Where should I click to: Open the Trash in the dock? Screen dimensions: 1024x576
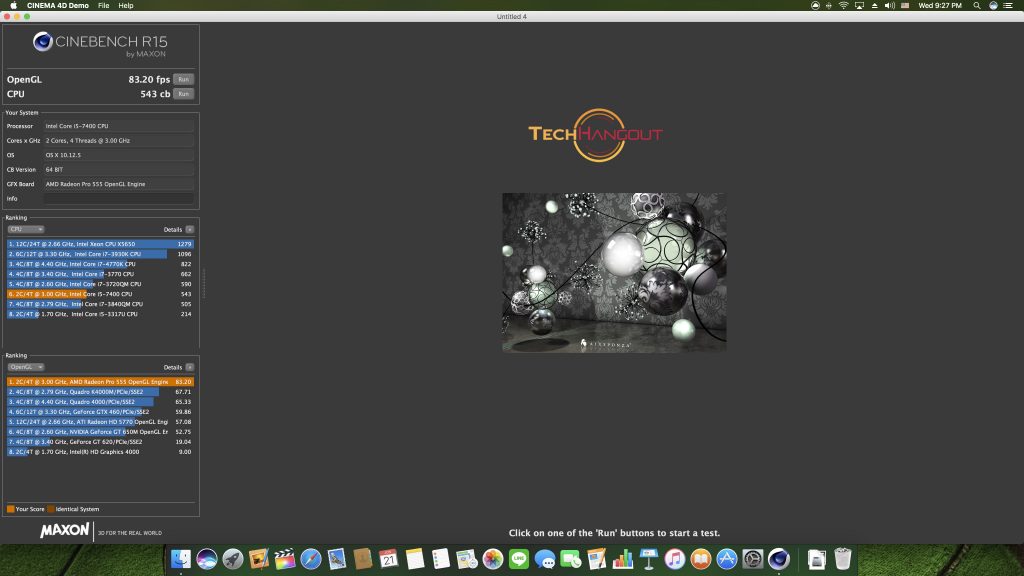pos(842,559)
